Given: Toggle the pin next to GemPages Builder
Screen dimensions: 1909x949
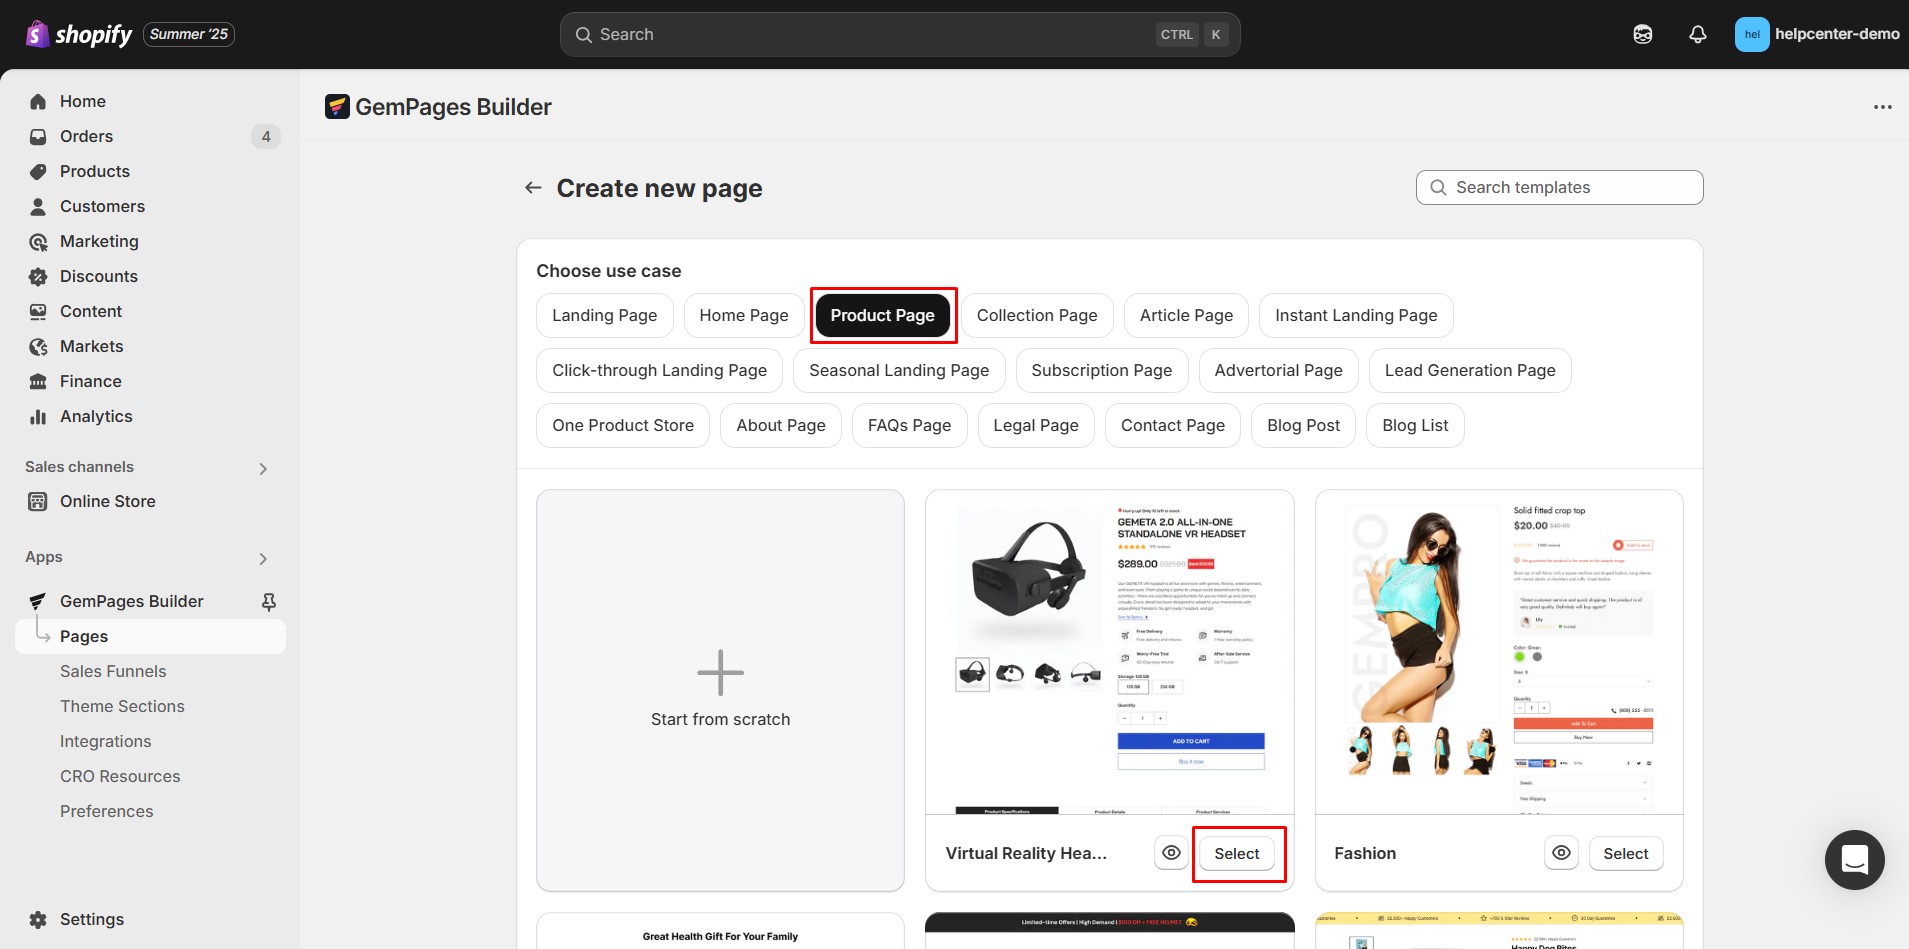Looking at the screenshot, I should coord(268,601).
